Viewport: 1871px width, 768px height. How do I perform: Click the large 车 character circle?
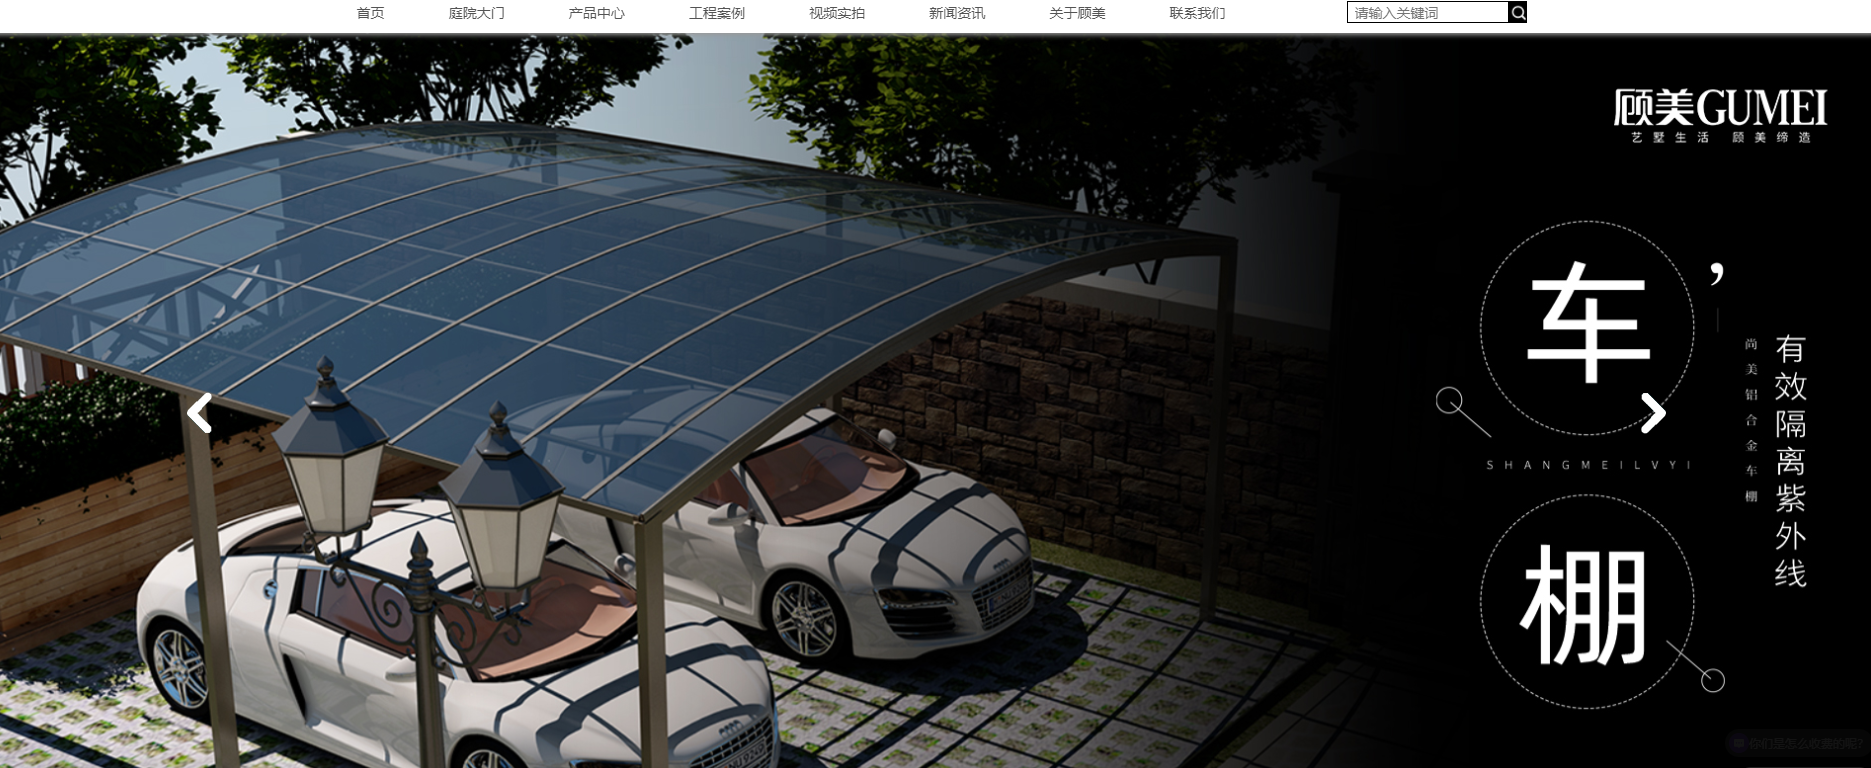coord(1586,325)
